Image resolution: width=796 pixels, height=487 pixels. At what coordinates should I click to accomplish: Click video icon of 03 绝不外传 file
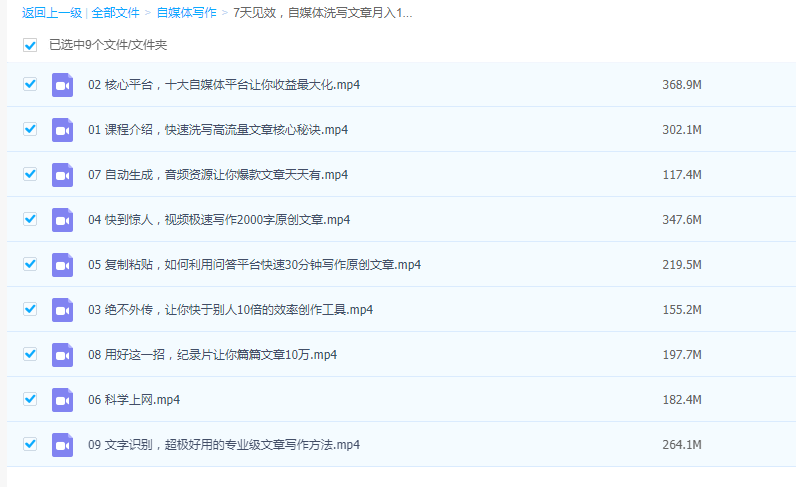[63, 310]
